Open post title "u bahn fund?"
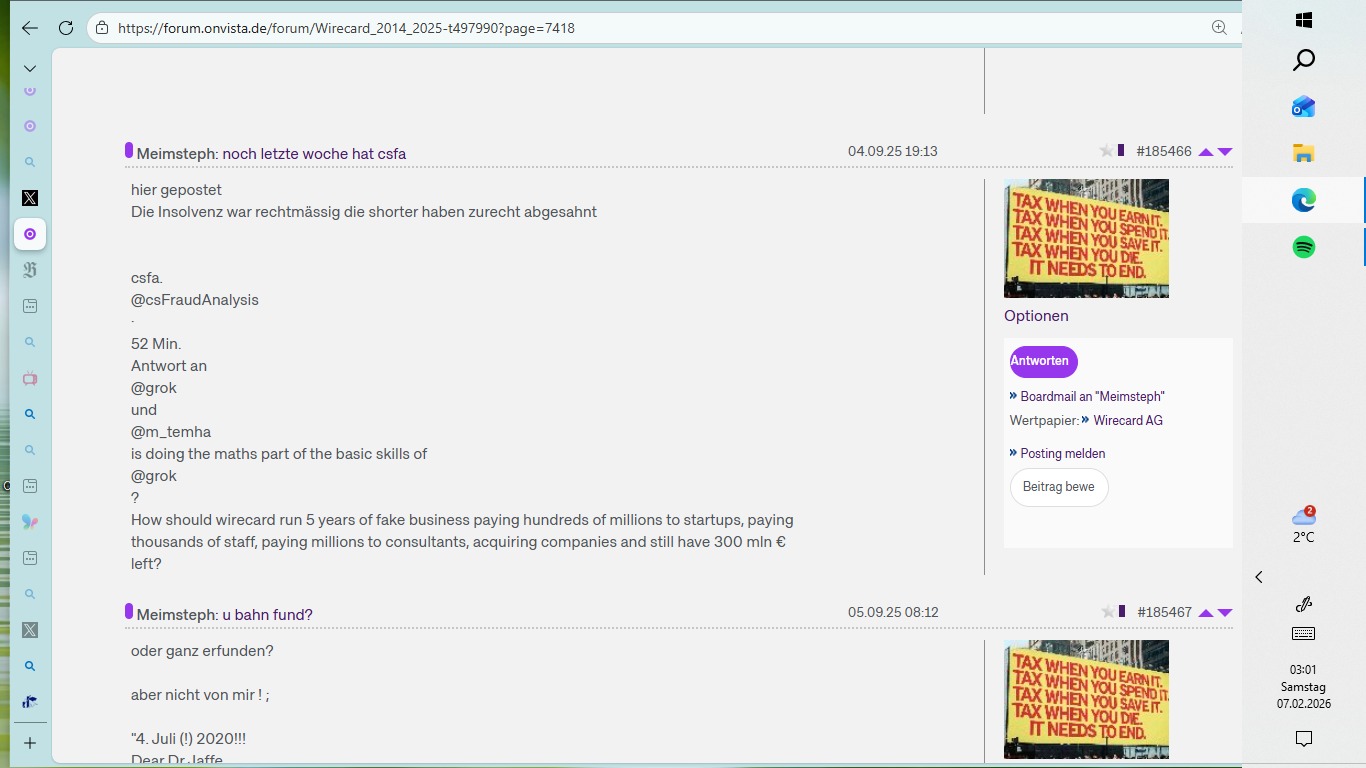This screenshot has width=1366, height=768. 267,615
